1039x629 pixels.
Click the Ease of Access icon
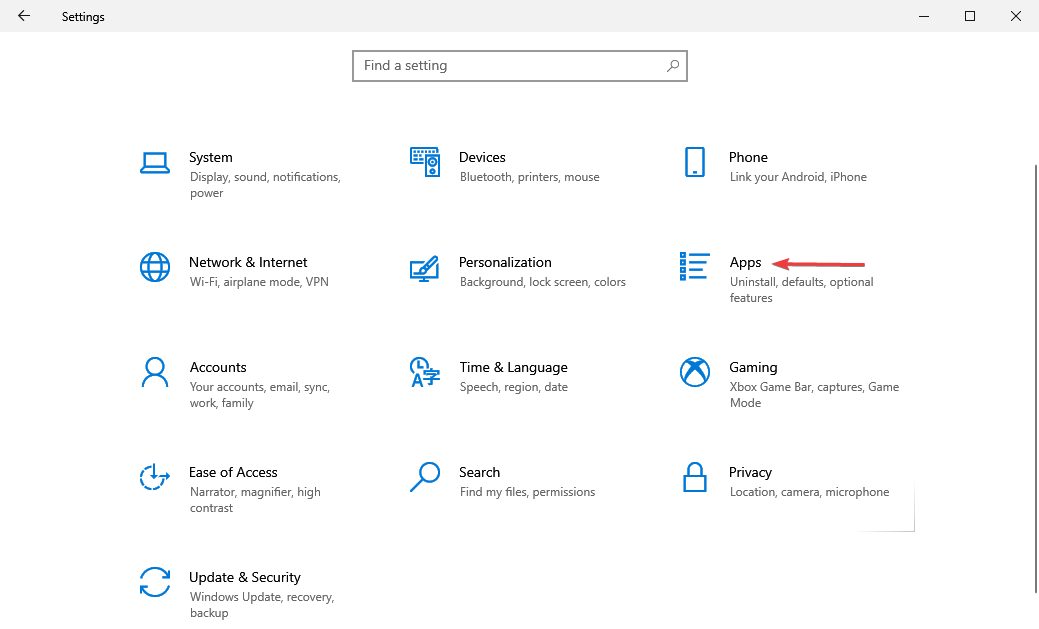(x=155, y=477)
